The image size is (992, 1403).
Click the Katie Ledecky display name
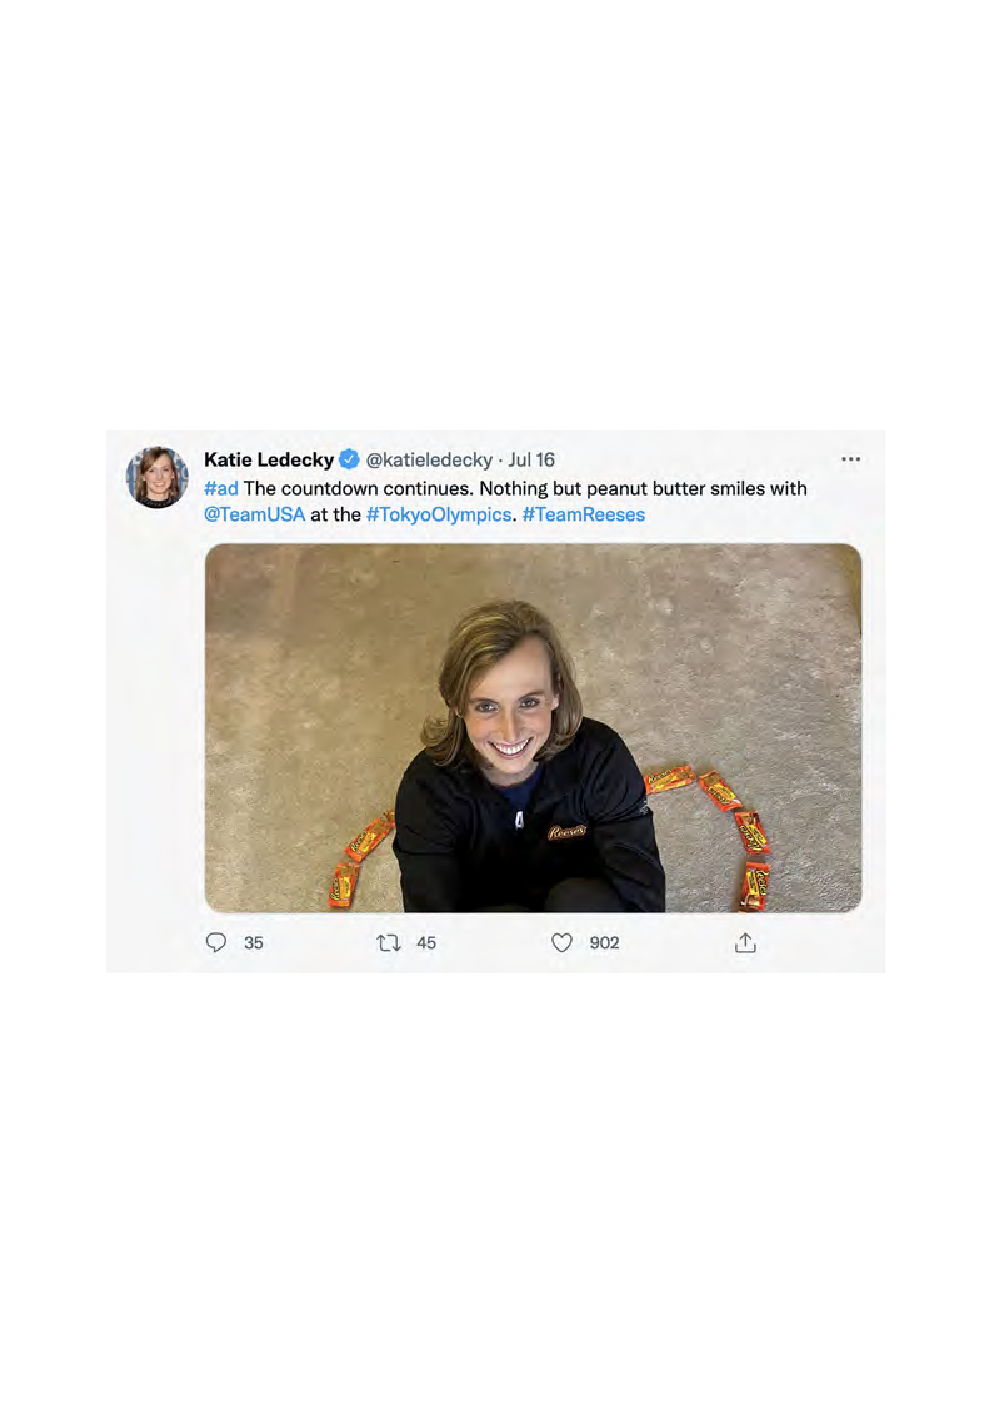(x=268, y=460)
